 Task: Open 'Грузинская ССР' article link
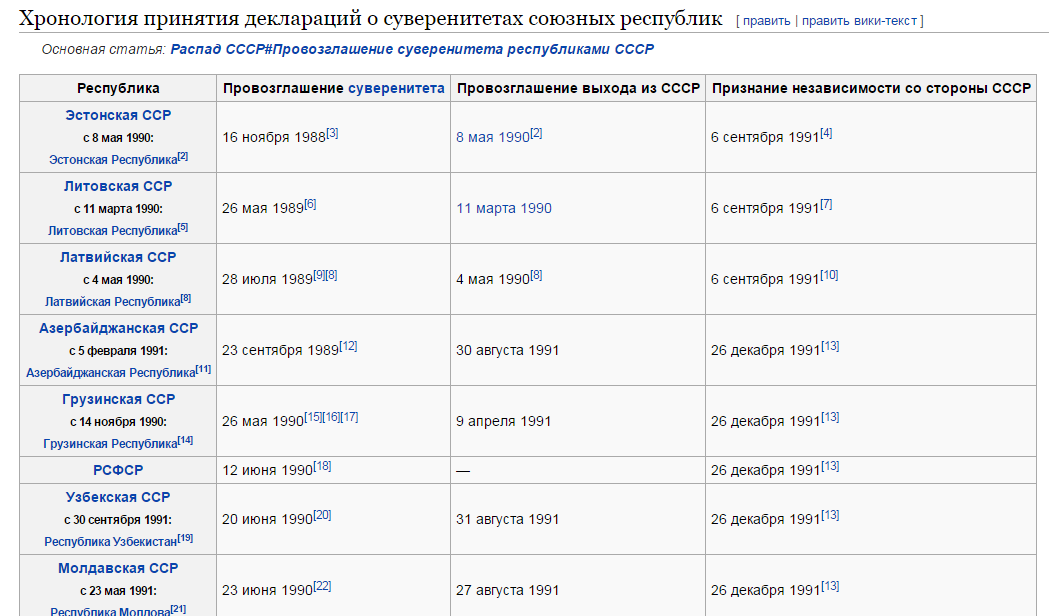pos(118,399)
